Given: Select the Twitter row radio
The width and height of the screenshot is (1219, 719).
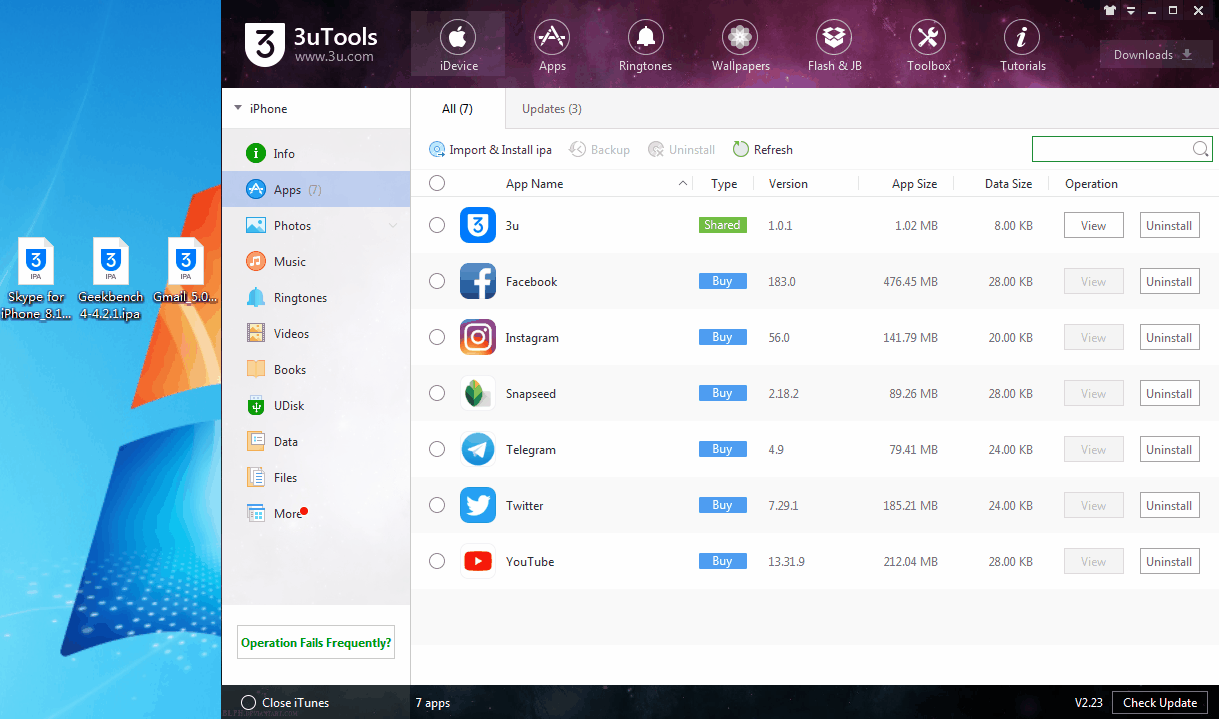Looking at the screenshot, I should pyautogui.click(x=437, y=505).
